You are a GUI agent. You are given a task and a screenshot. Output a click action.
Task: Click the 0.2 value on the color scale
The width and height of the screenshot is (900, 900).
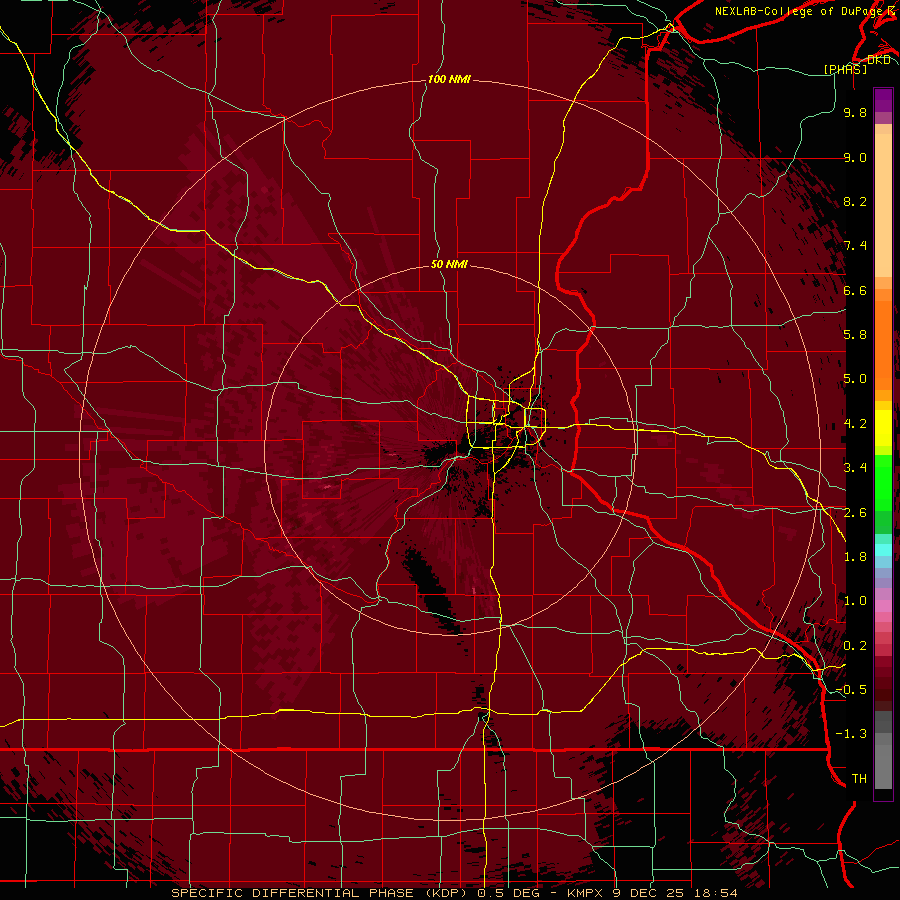855,646
